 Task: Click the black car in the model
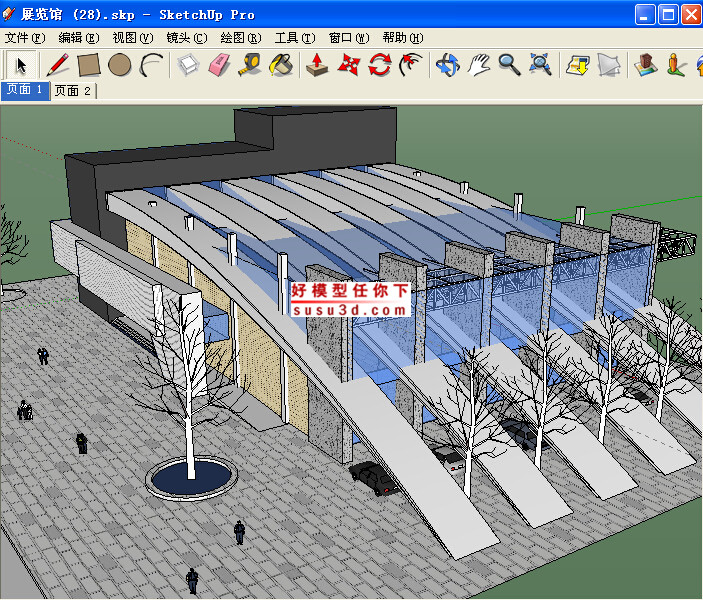click(x=374, y=478)
